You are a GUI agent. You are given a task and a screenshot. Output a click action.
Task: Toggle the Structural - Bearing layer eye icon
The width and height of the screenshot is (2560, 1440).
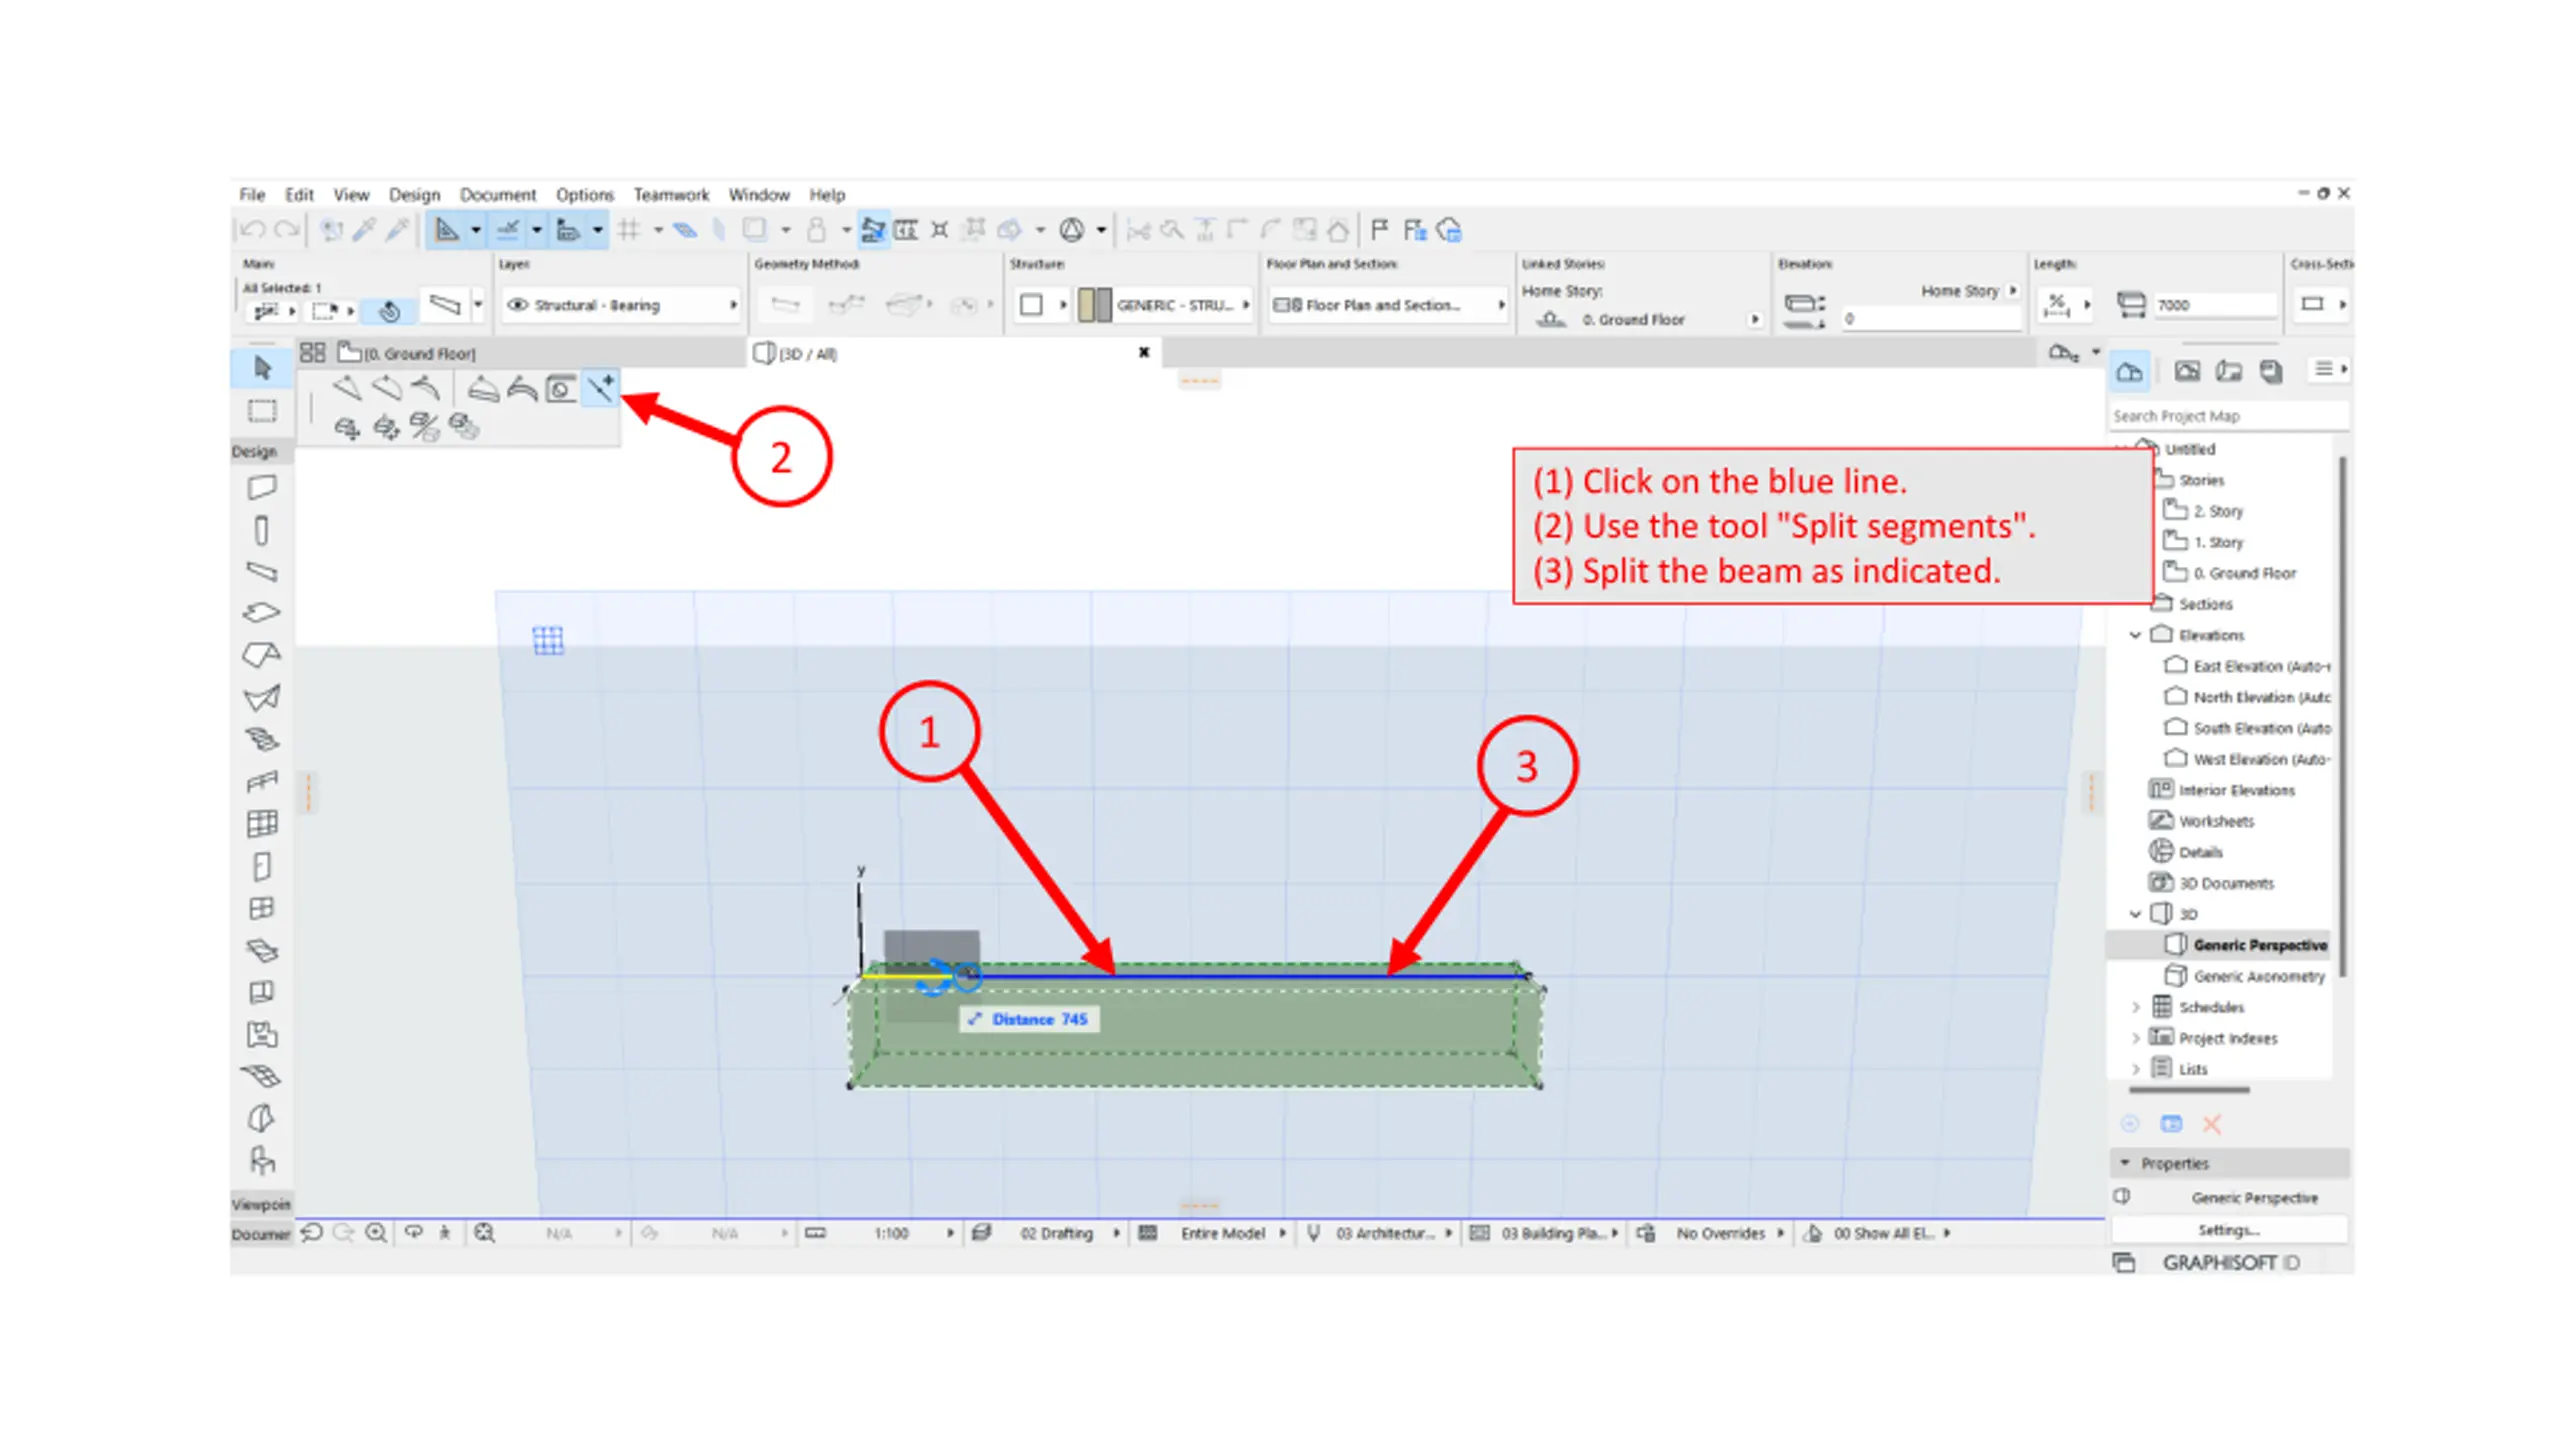pos(517,305)
